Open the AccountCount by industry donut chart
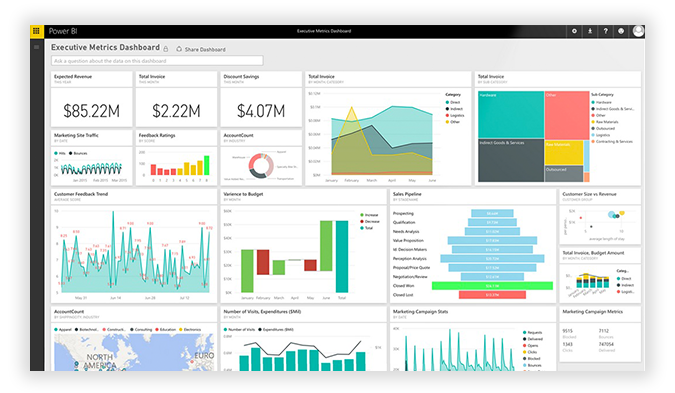The height and width of the screenshot is (393, 675). [261, 166]
